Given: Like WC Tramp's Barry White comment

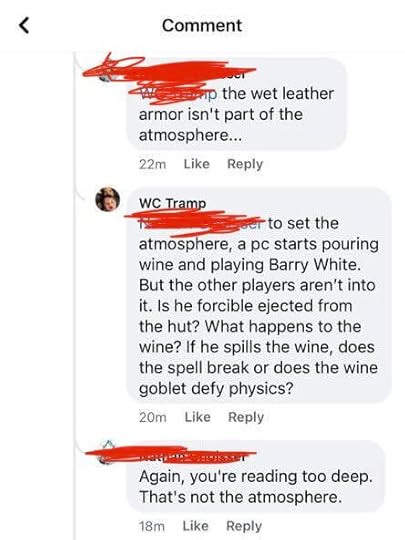Looking at the screenshot, I should (198, 417).
